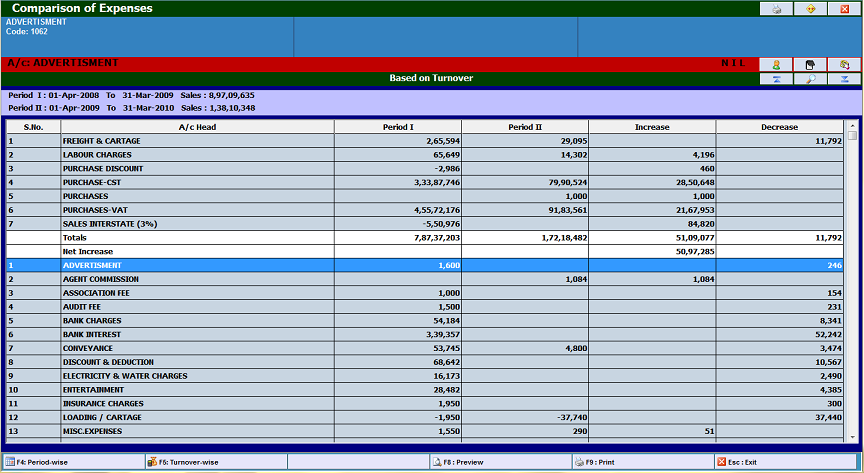This screenshot has height=473, width=864.
Task: Click the Net Increase row label
Action: click(88, 251)
